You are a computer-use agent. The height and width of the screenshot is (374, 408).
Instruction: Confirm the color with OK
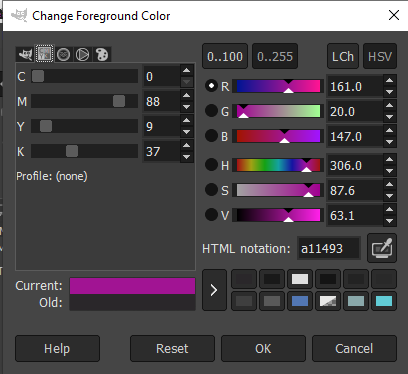[x=263, y=349]
